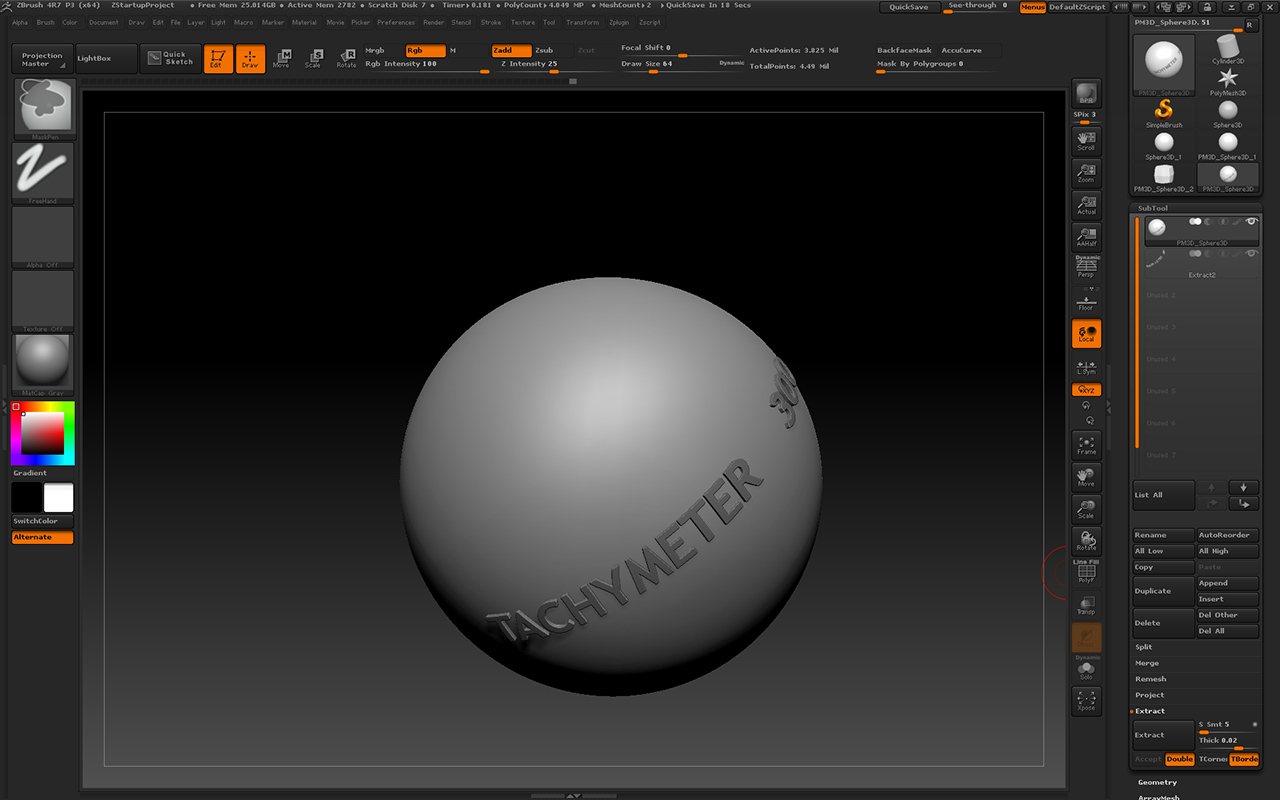Image resolution: width=1280 pixels, height=800 pixels.
Task: Select the PolyMesh3D star tool
Action: 1228,81
